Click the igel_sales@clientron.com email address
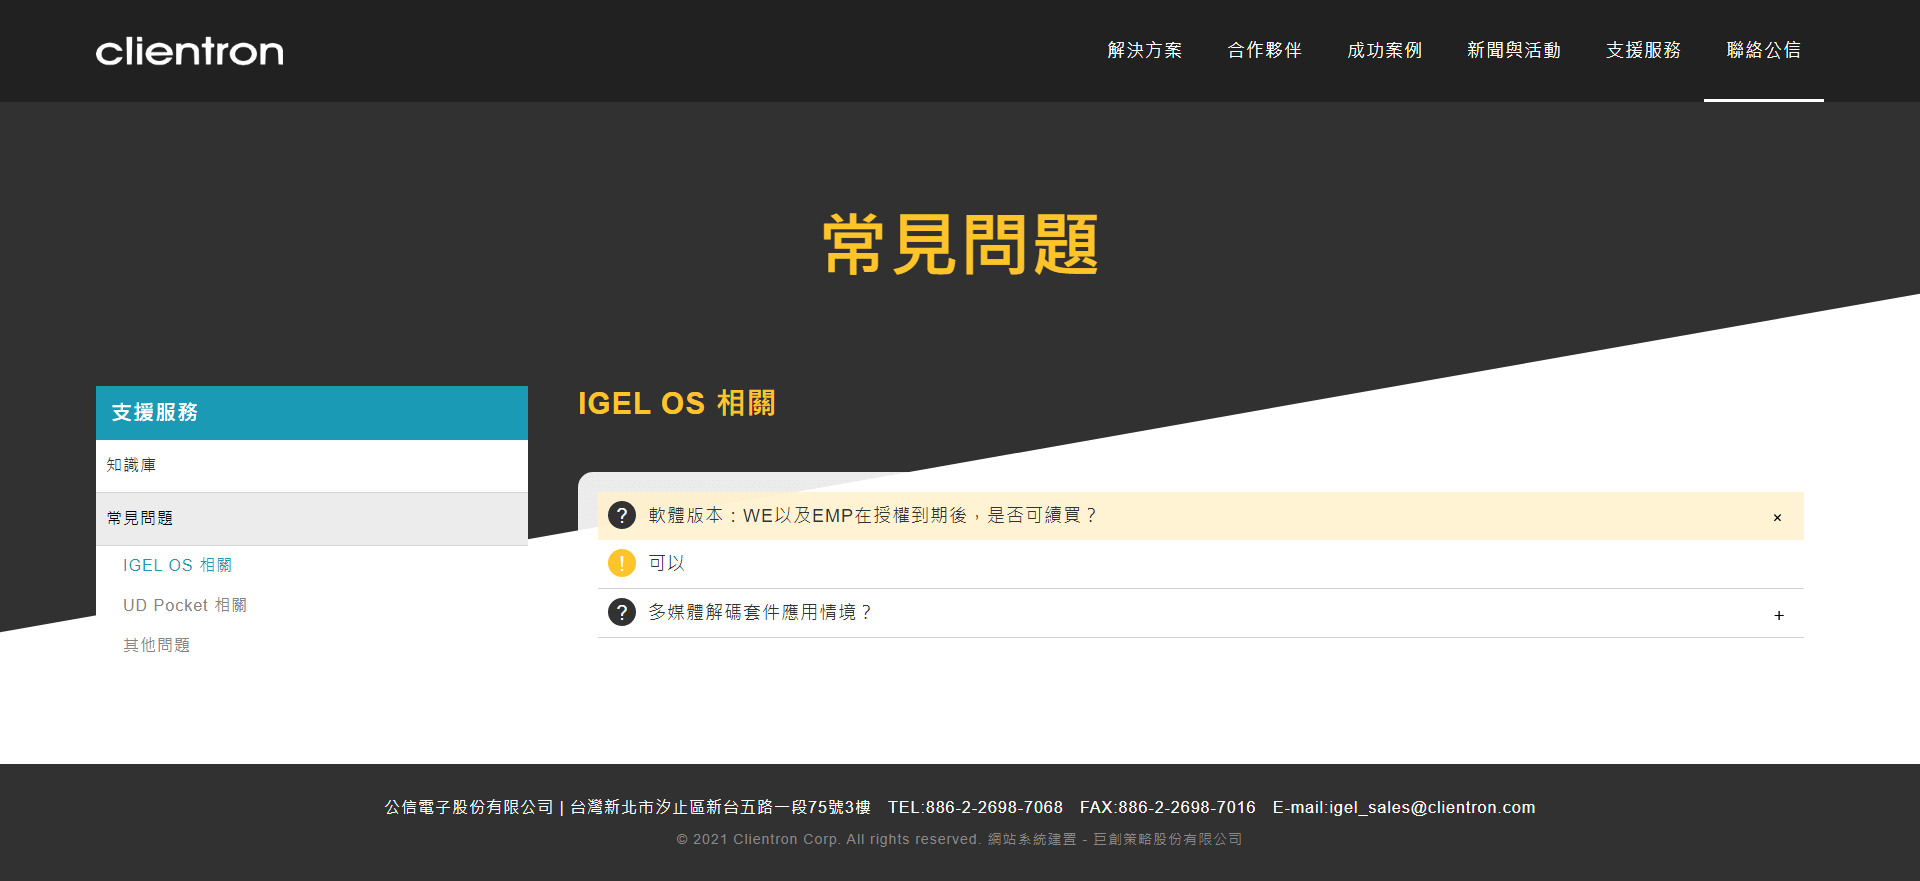Viewport: 1920px width, 881px height. pyautogui.click(x=1432, y=808)
